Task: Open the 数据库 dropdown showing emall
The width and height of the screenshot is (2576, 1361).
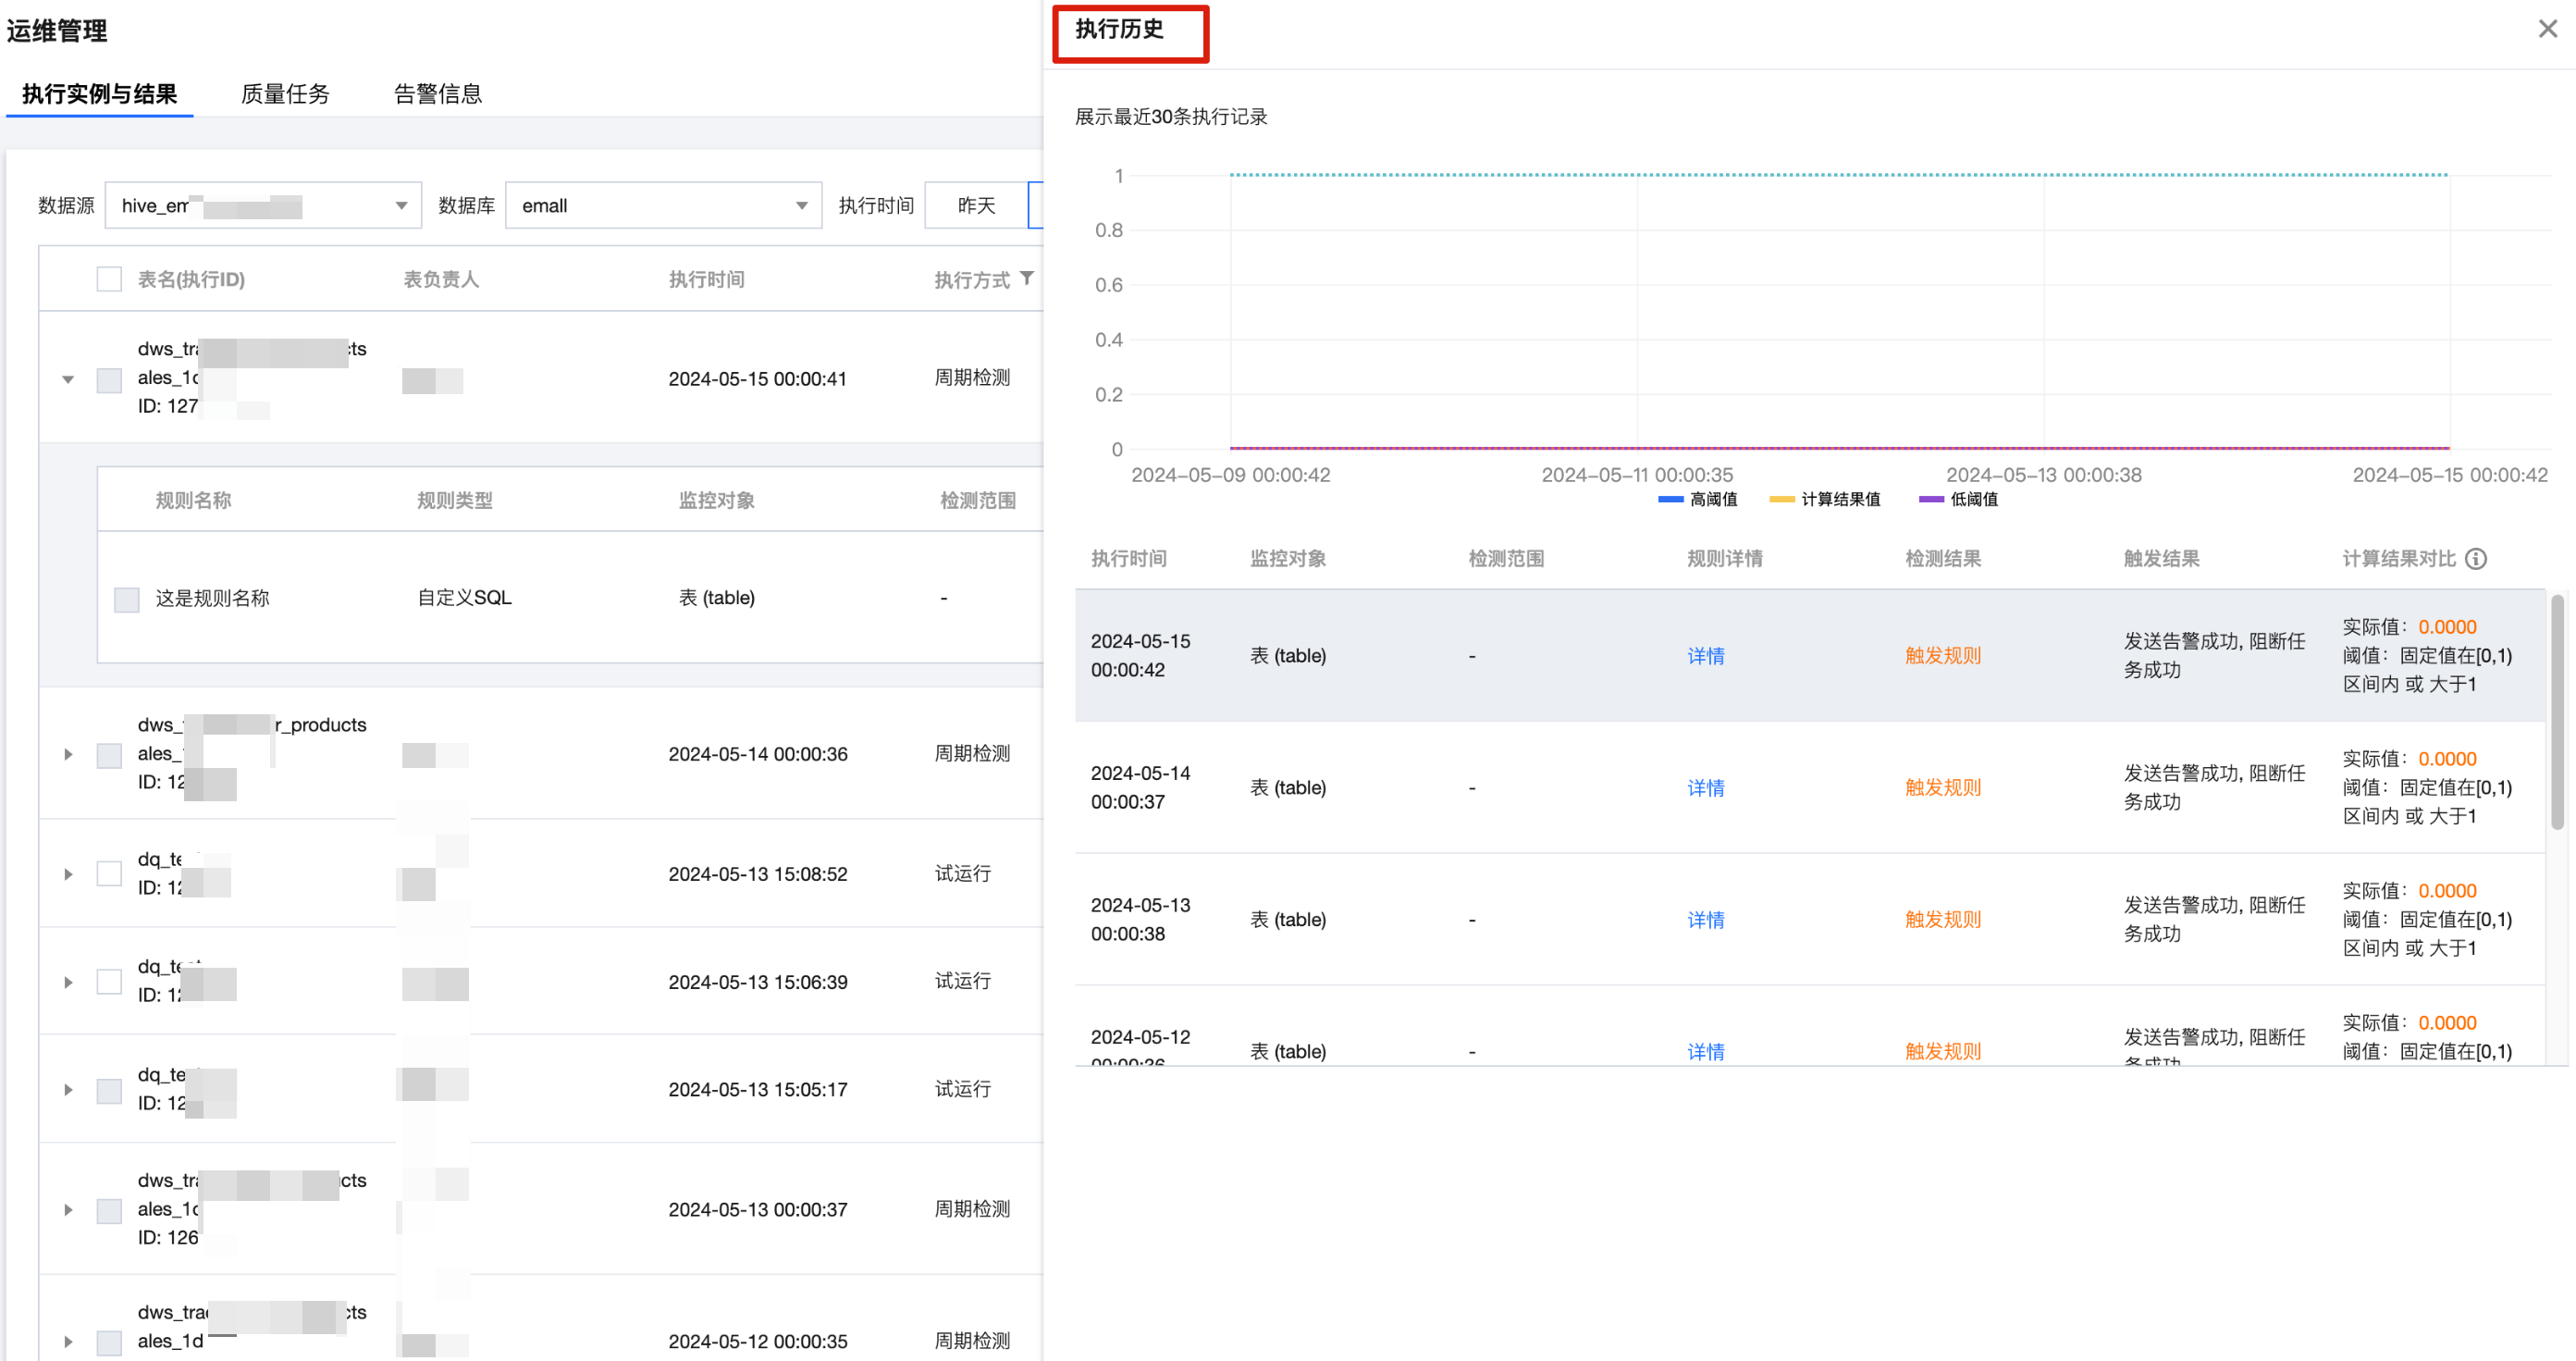Action: [x=663, y=206]
